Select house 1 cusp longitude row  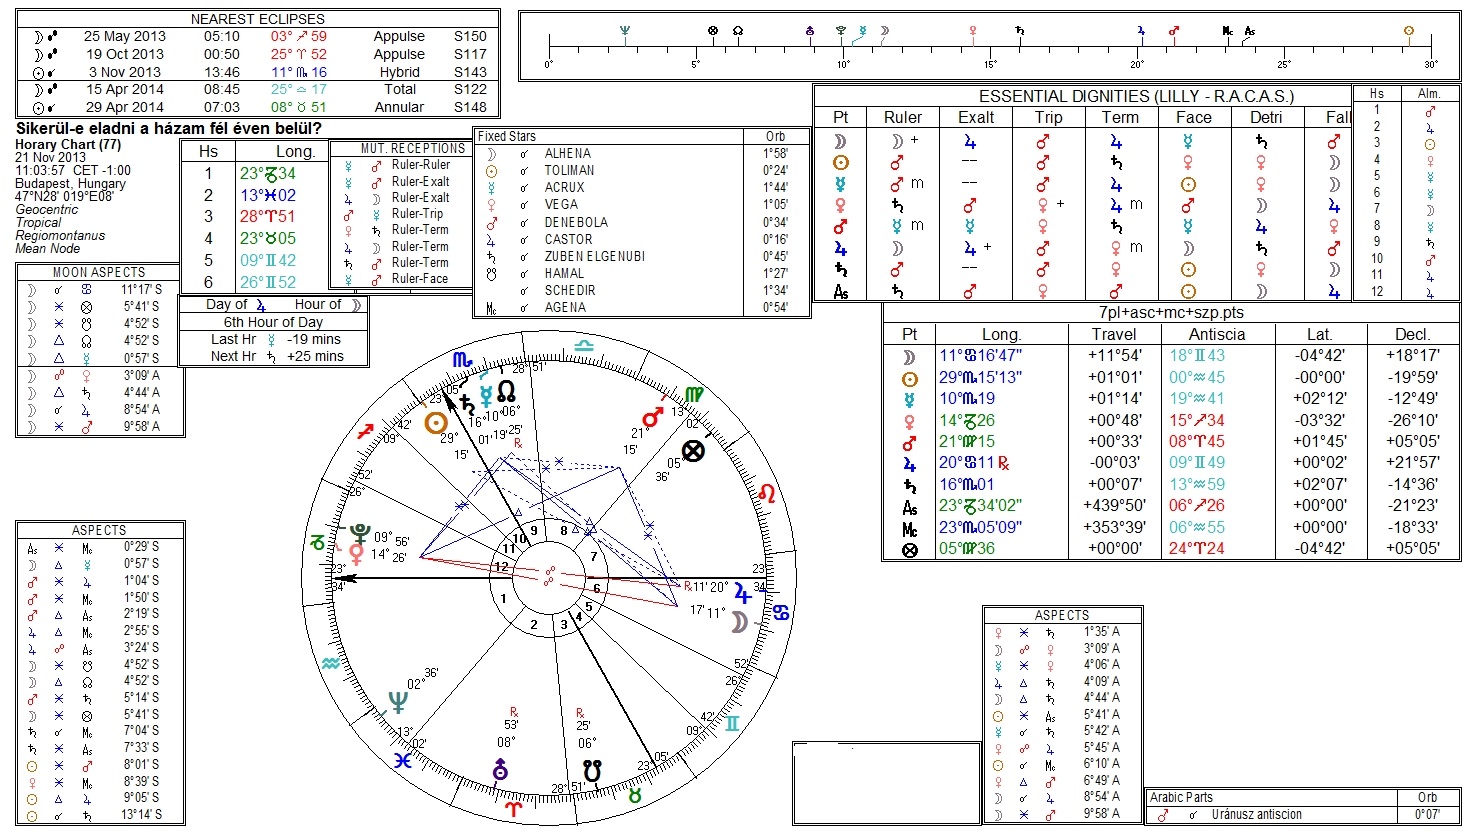point(254,173)
